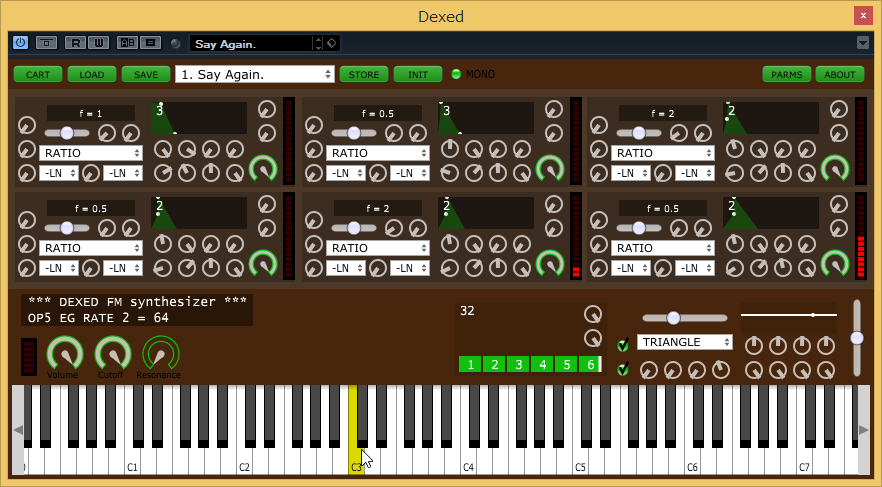Click the black Say Again. preset name field

[251, 43]
